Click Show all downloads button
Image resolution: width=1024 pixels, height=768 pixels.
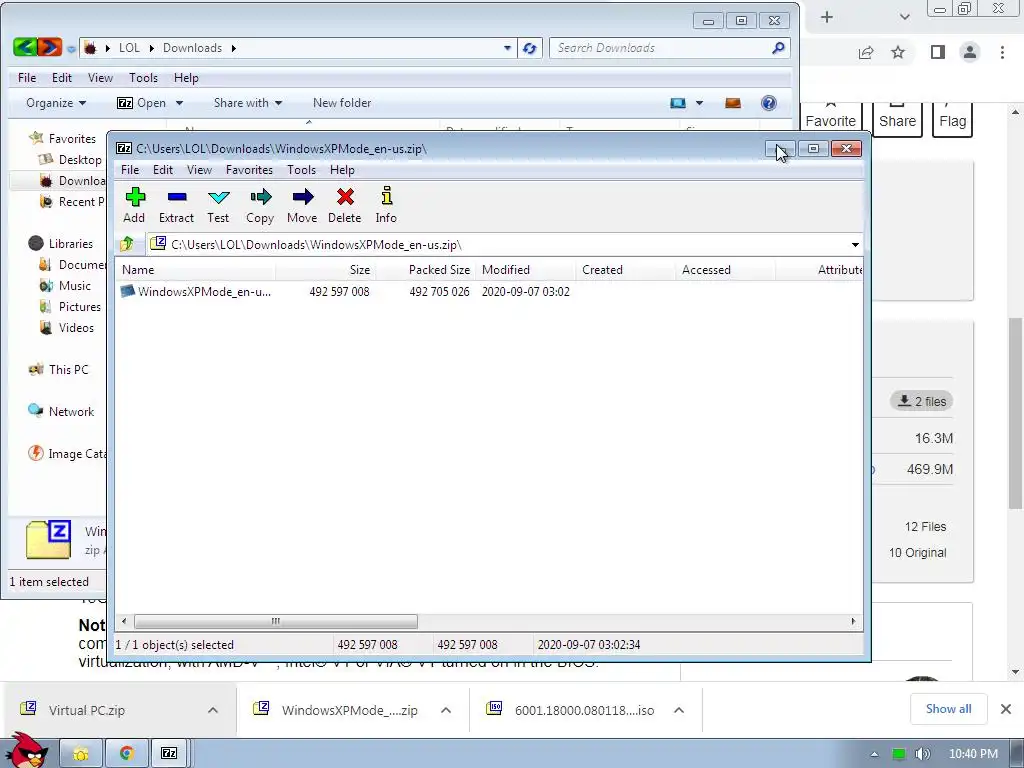point(948,709)
